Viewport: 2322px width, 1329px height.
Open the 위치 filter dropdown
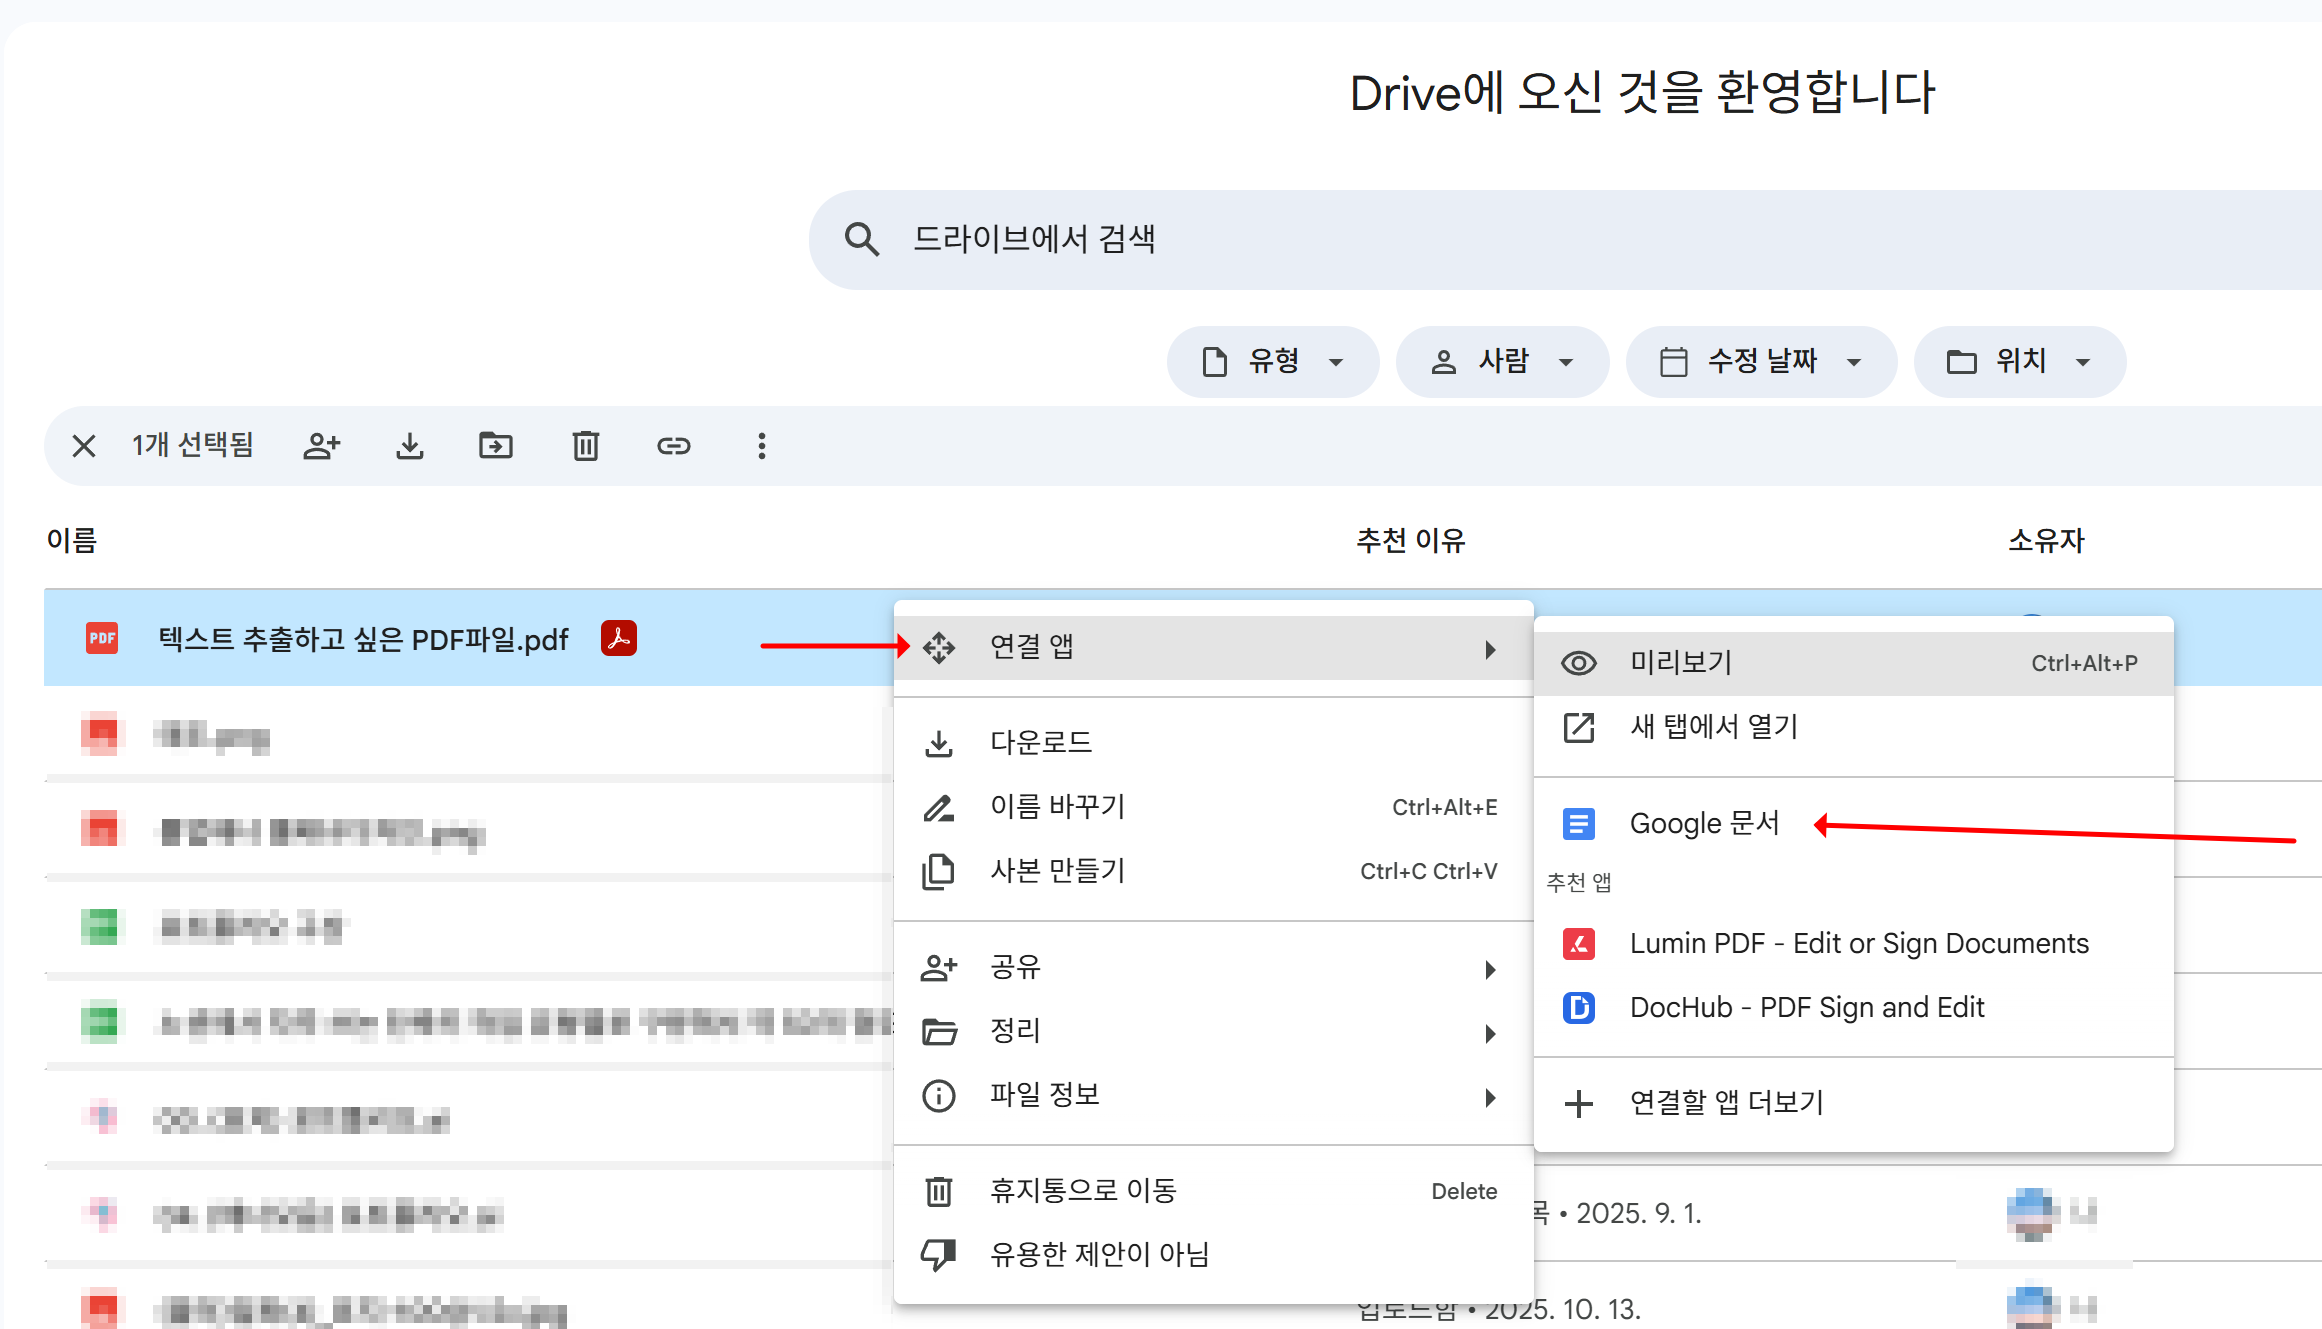2019,361
